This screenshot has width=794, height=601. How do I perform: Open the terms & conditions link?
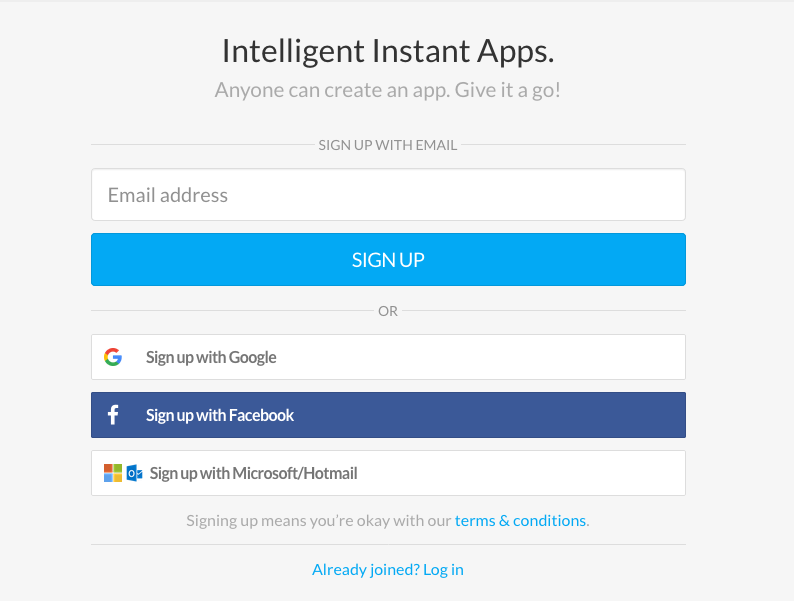coord(520,520)
